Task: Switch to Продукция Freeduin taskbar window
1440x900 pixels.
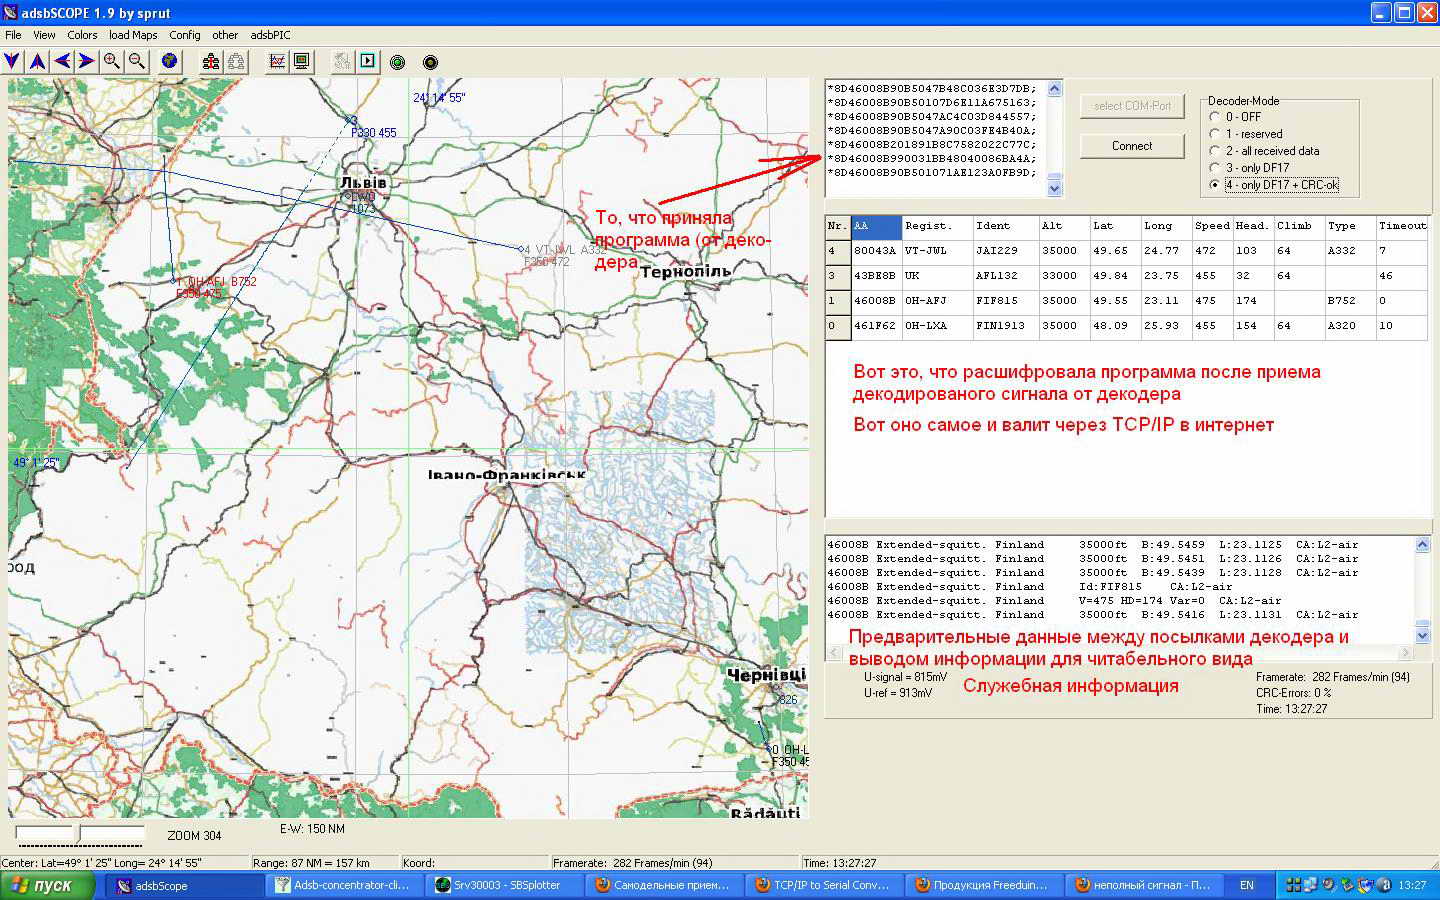Action: pyautogui.click(x=982, y=885)
